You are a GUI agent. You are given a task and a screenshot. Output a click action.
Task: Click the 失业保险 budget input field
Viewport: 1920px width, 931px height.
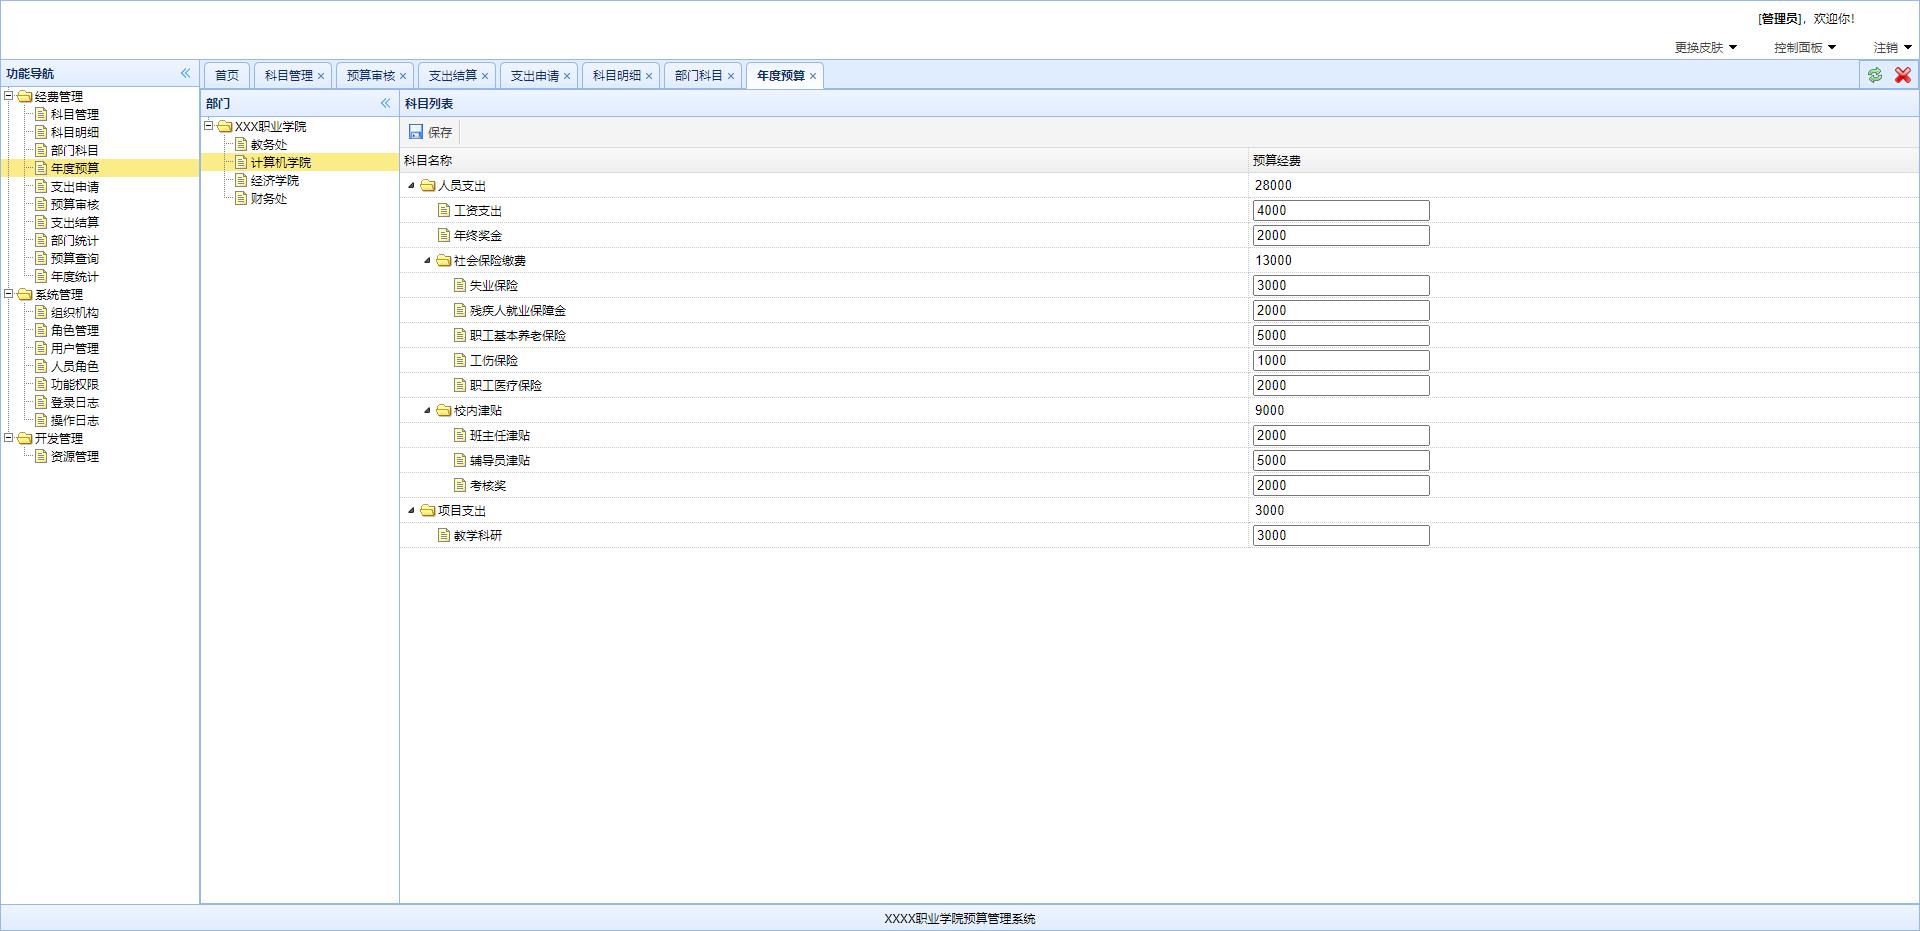pyautogui.click(x=1341, y=285)
